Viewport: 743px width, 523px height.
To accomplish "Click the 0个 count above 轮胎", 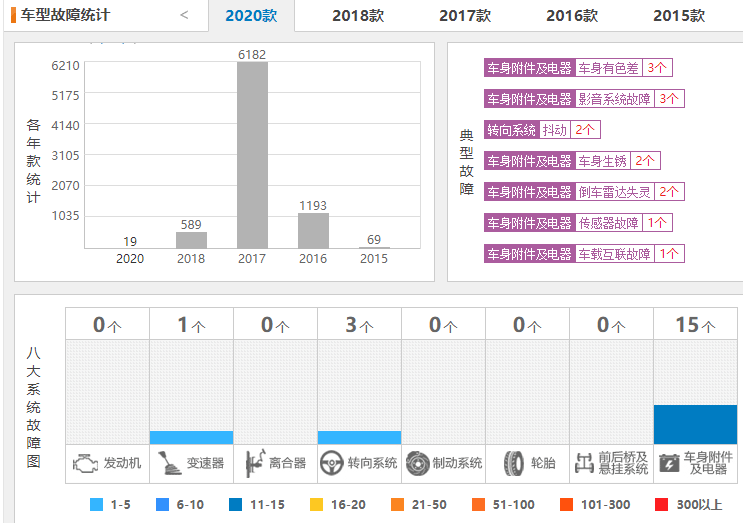I will [527, 325].
